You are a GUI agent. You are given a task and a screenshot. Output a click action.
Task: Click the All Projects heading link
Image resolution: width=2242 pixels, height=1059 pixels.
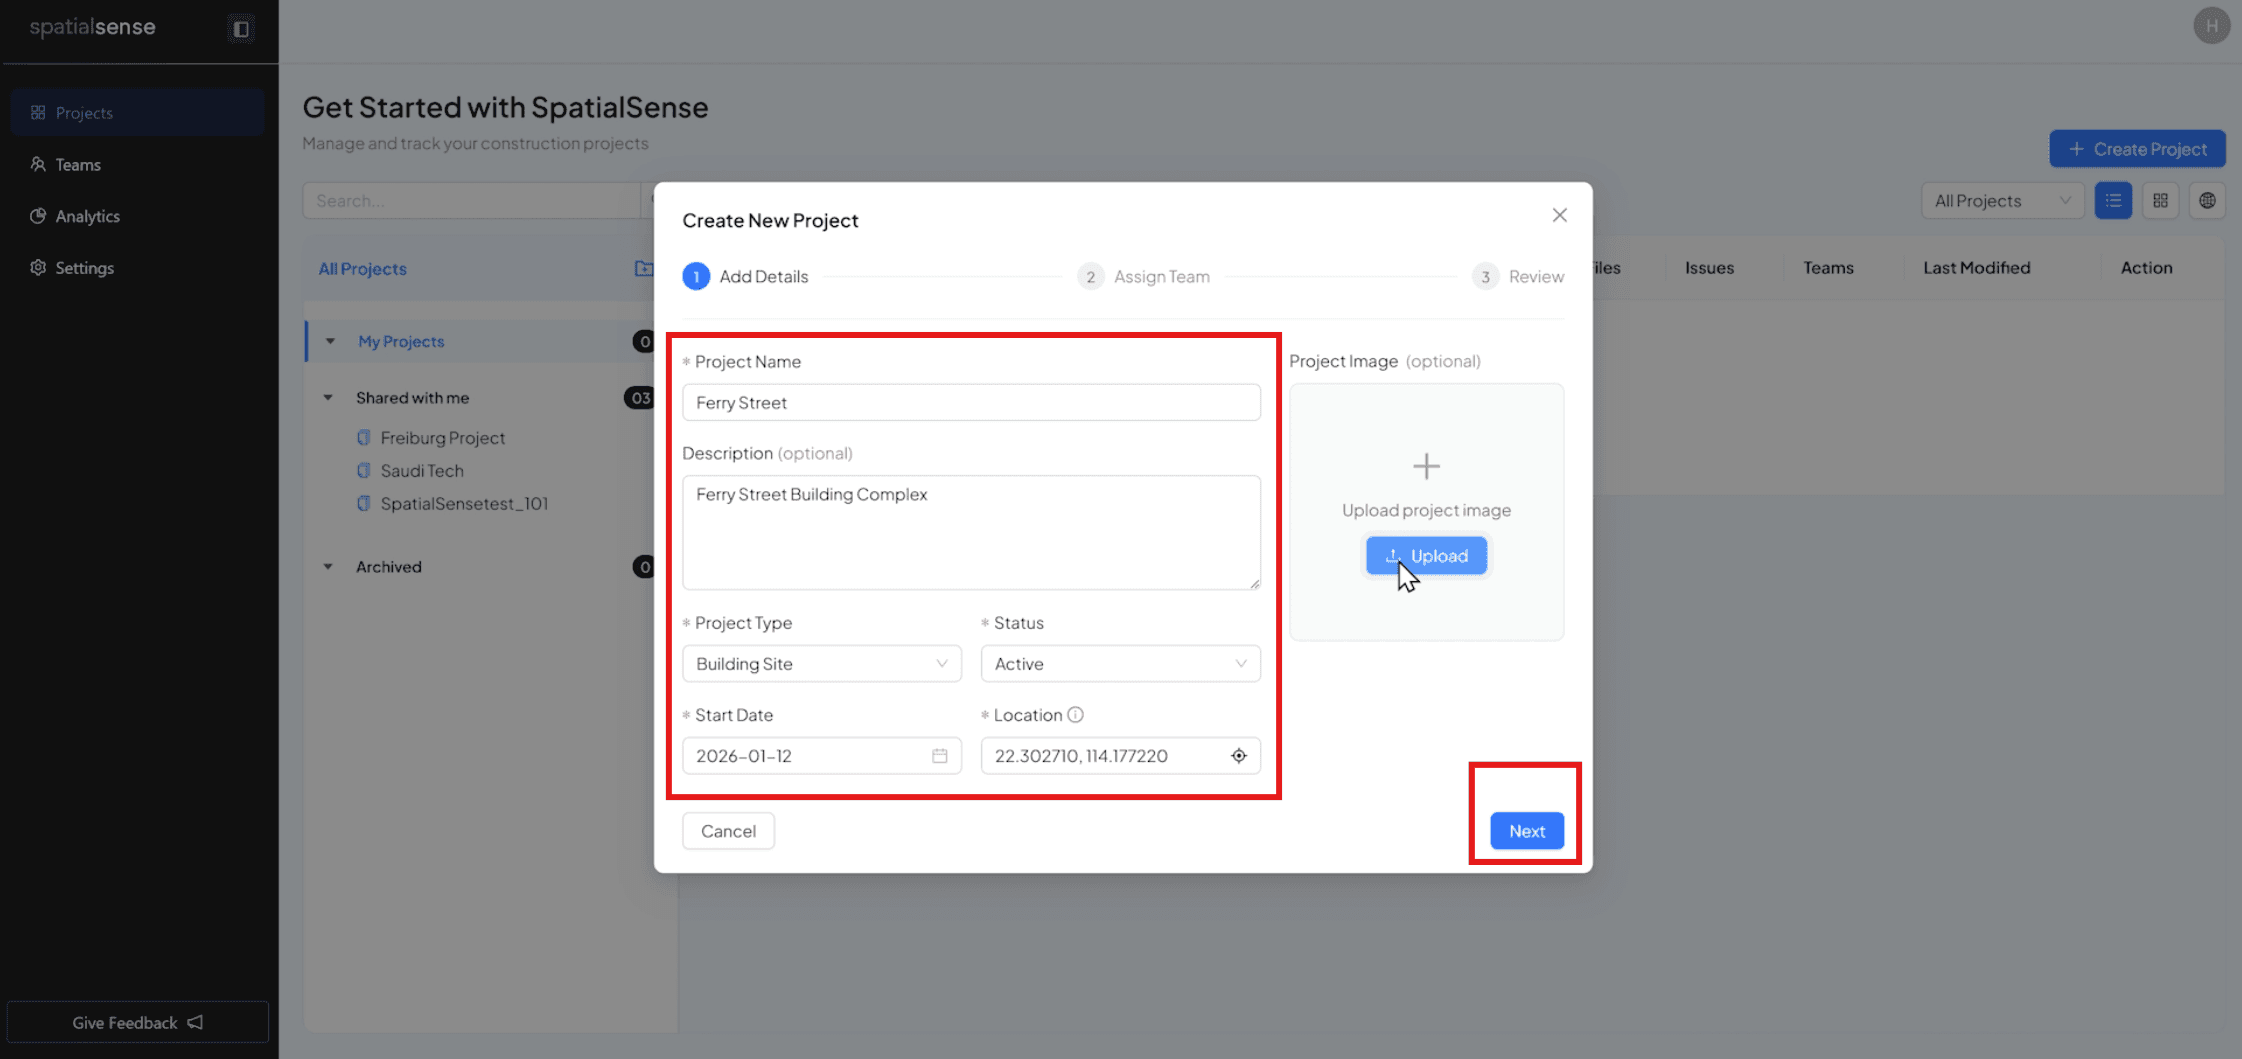click(362, 269)
